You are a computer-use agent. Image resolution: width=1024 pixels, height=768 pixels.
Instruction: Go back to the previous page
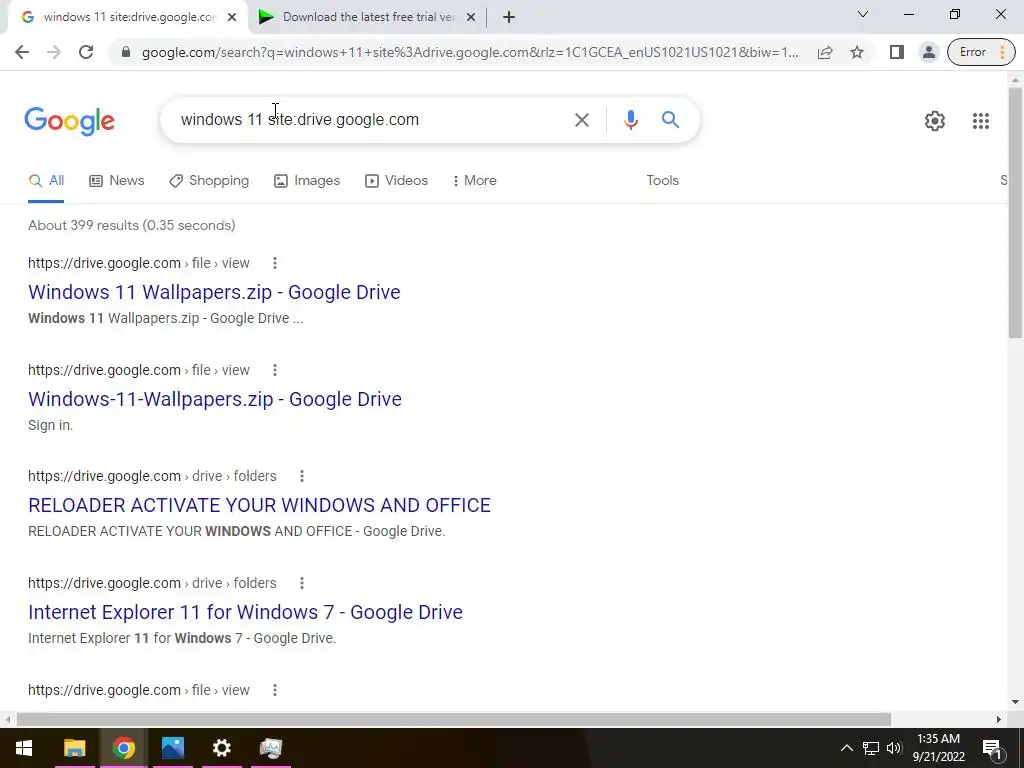[x=22, y=52]
